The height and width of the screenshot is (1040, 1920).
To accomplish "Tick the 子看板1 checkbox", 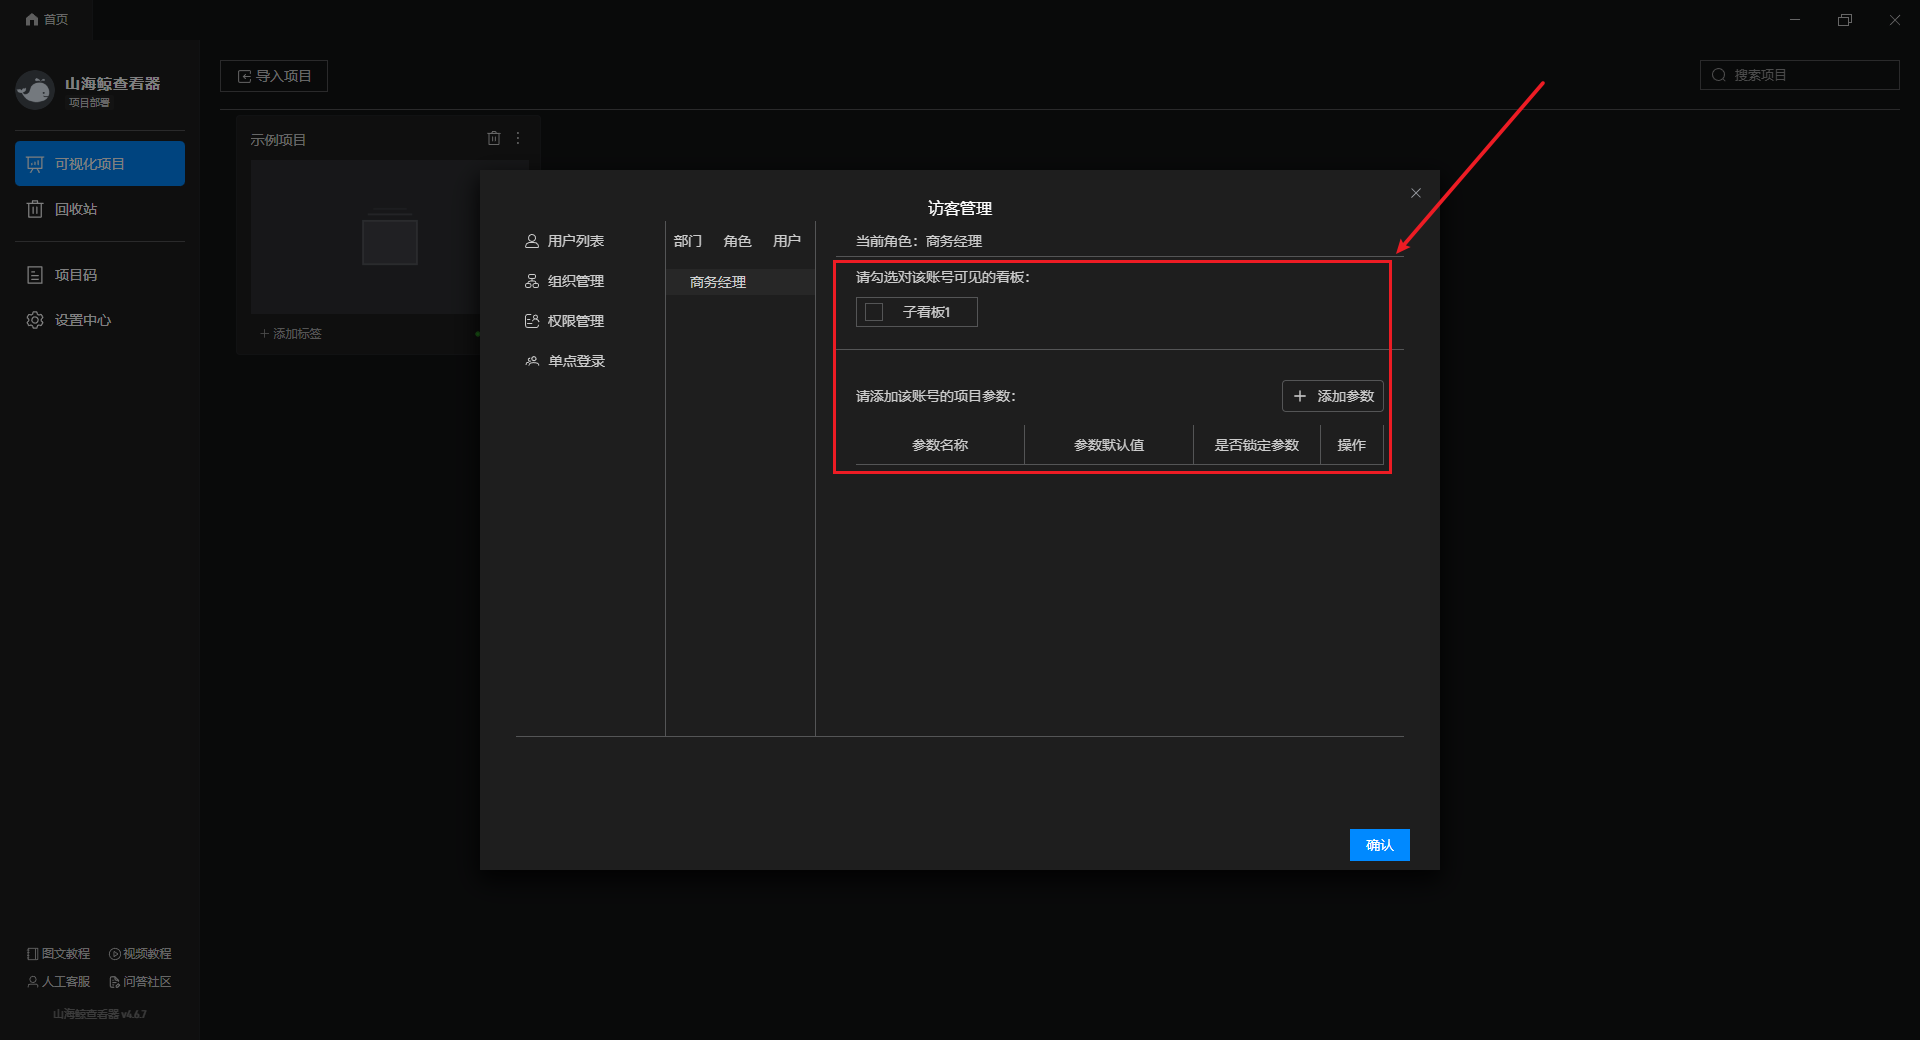I will (x=874, y=312).
